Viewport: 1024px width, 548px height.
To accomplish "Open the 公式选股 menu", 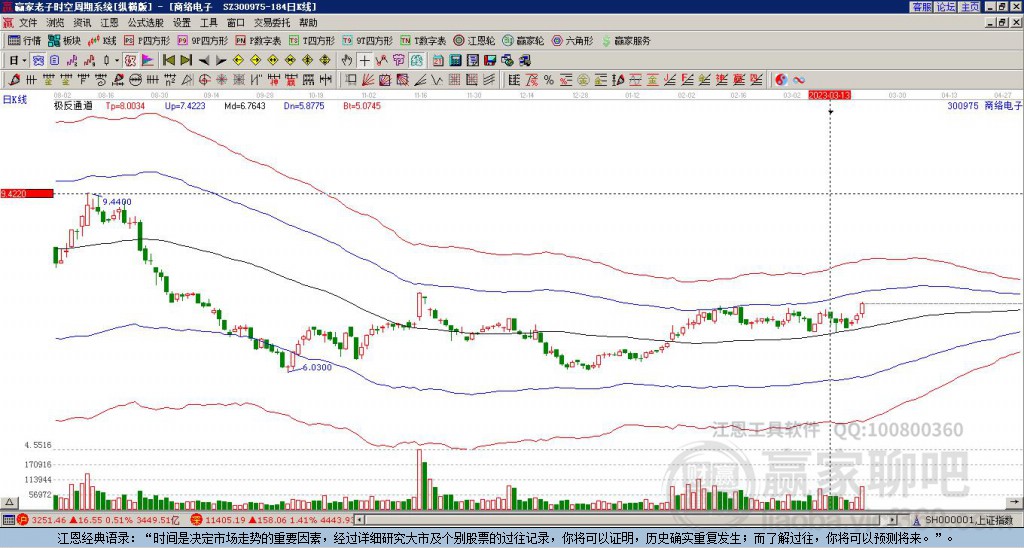I will (x=146, y=23).
